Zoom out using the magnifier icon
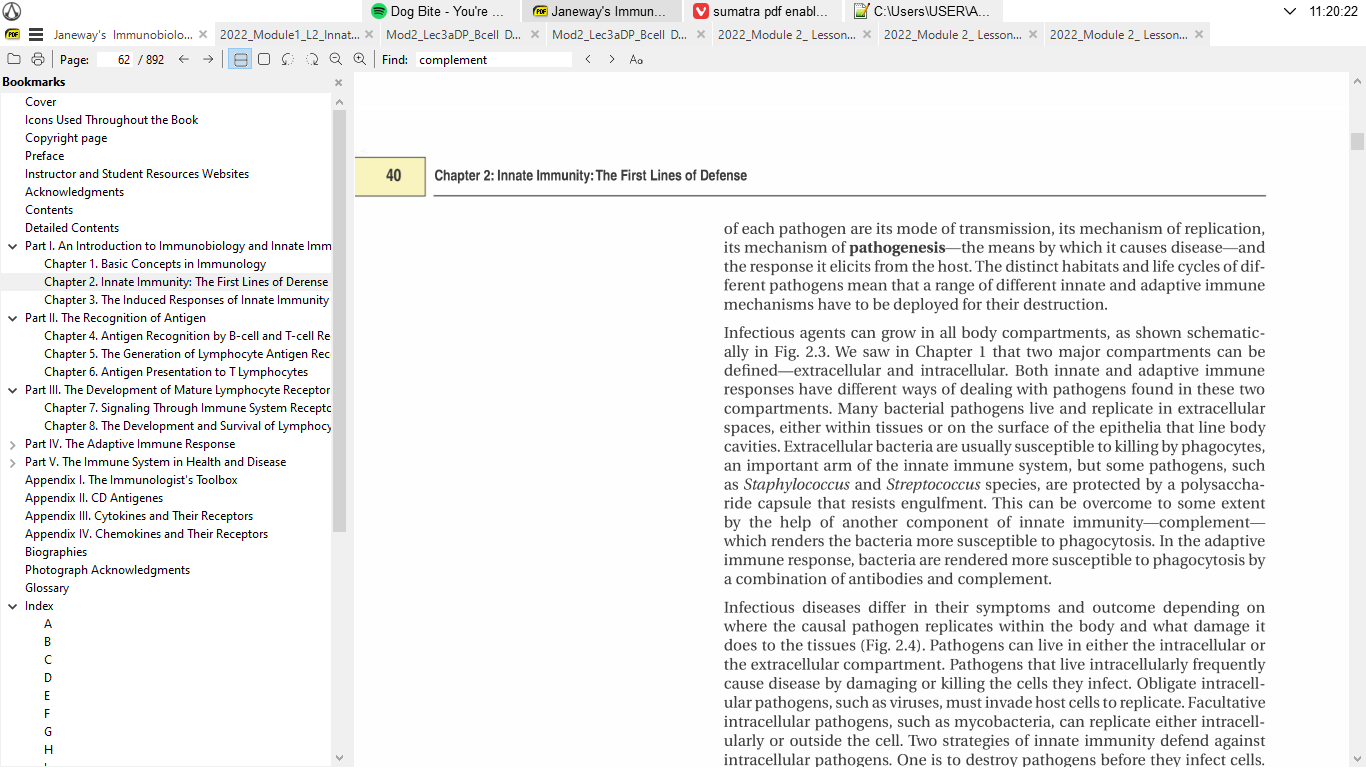Image resolution: width=1366 pixels, height=768 pixels. point(336,59)
